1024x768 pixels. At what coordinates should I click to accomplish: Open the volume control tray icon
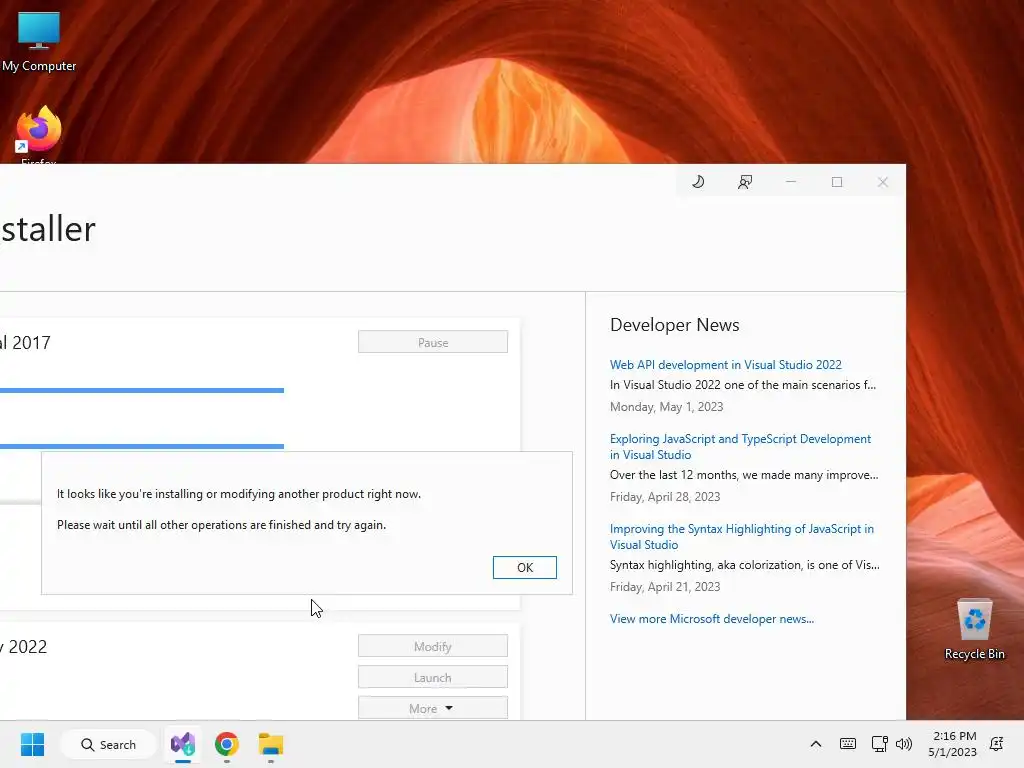tap(904, 744)
